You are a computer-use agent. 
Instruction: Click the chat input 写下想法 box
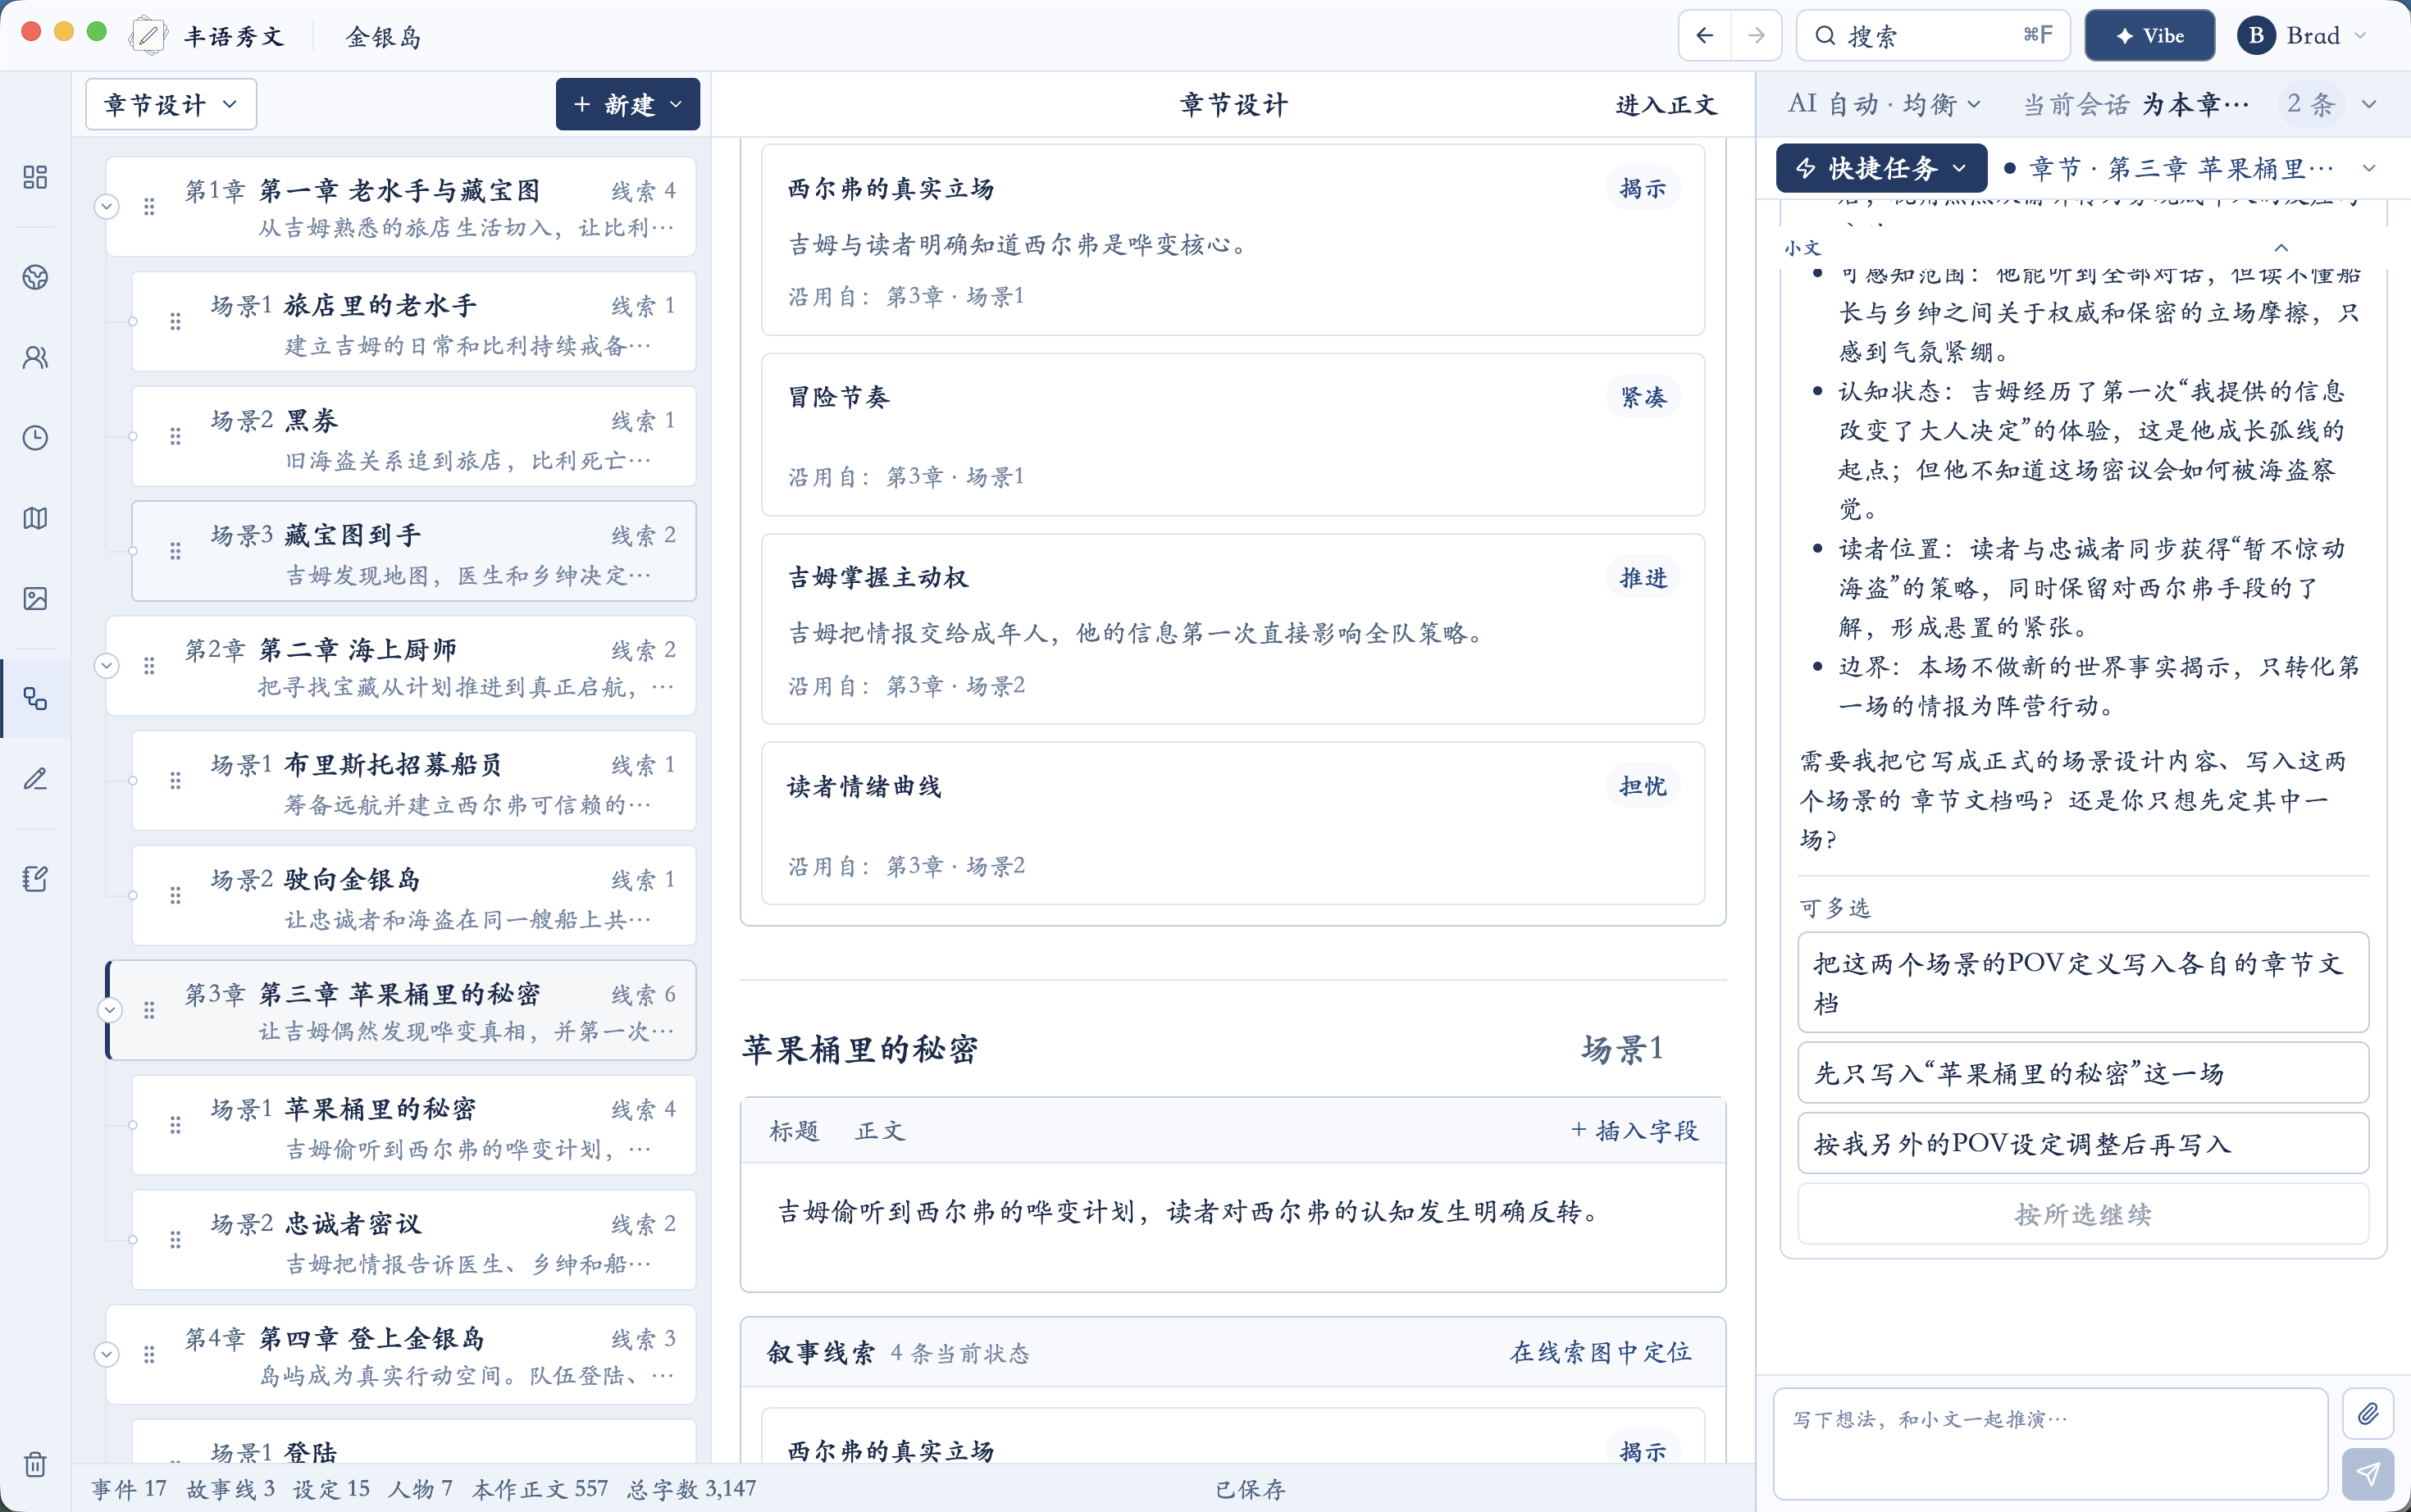(2051, 1442)
